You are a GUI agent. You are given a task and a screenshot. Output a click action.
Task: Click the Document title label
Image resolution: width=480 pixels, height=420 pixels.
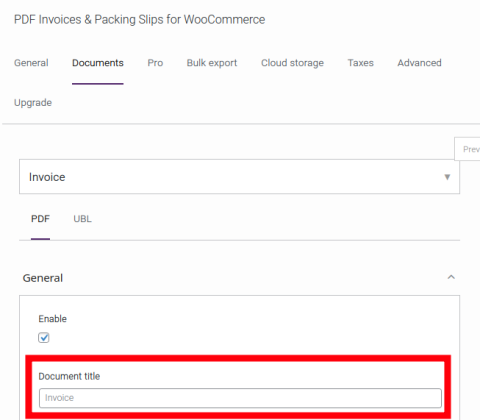click(69, 376)
